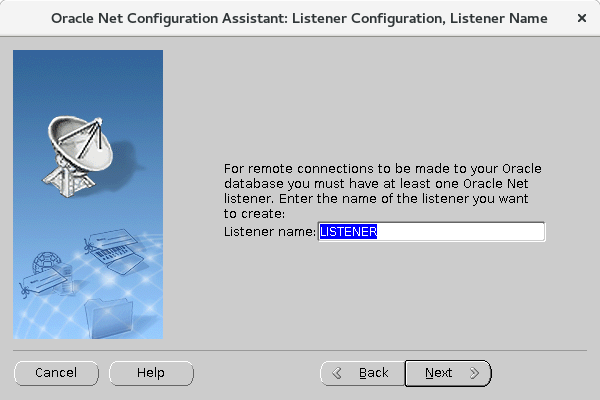Click the geodesic dome graphic in banner
600x400 pixels.
(46, 262)
